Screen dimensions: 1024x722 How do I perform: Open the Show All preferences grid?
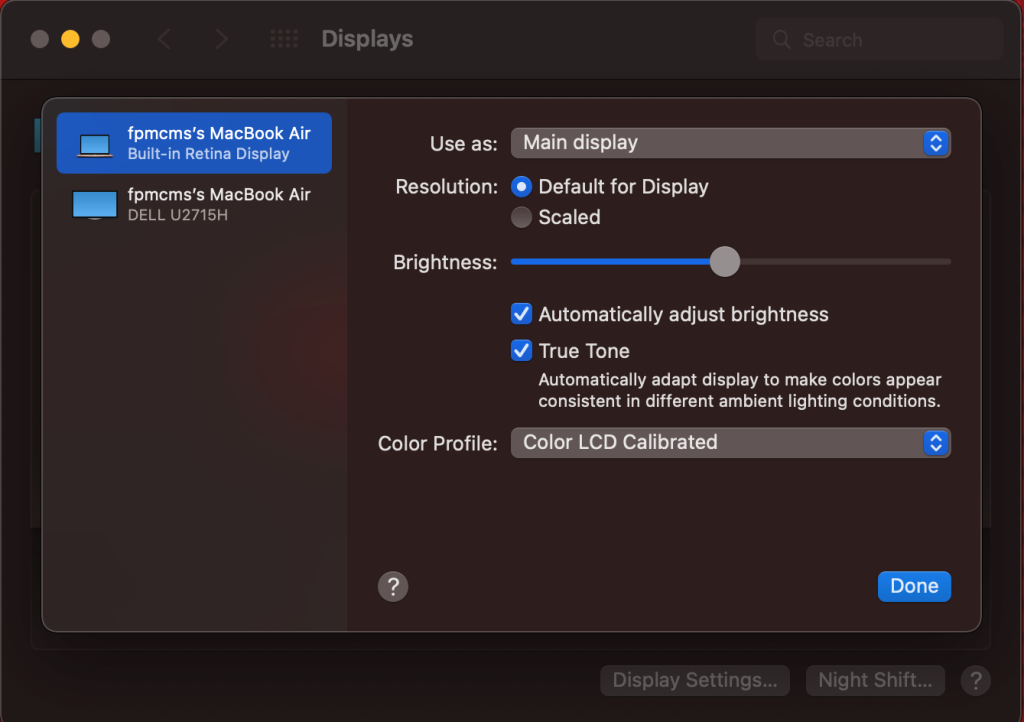tap(284, 39)
